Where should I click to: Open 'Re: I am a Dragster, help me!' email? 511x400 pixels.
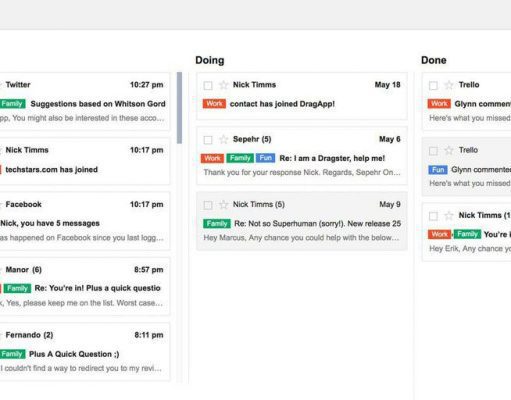332,158
